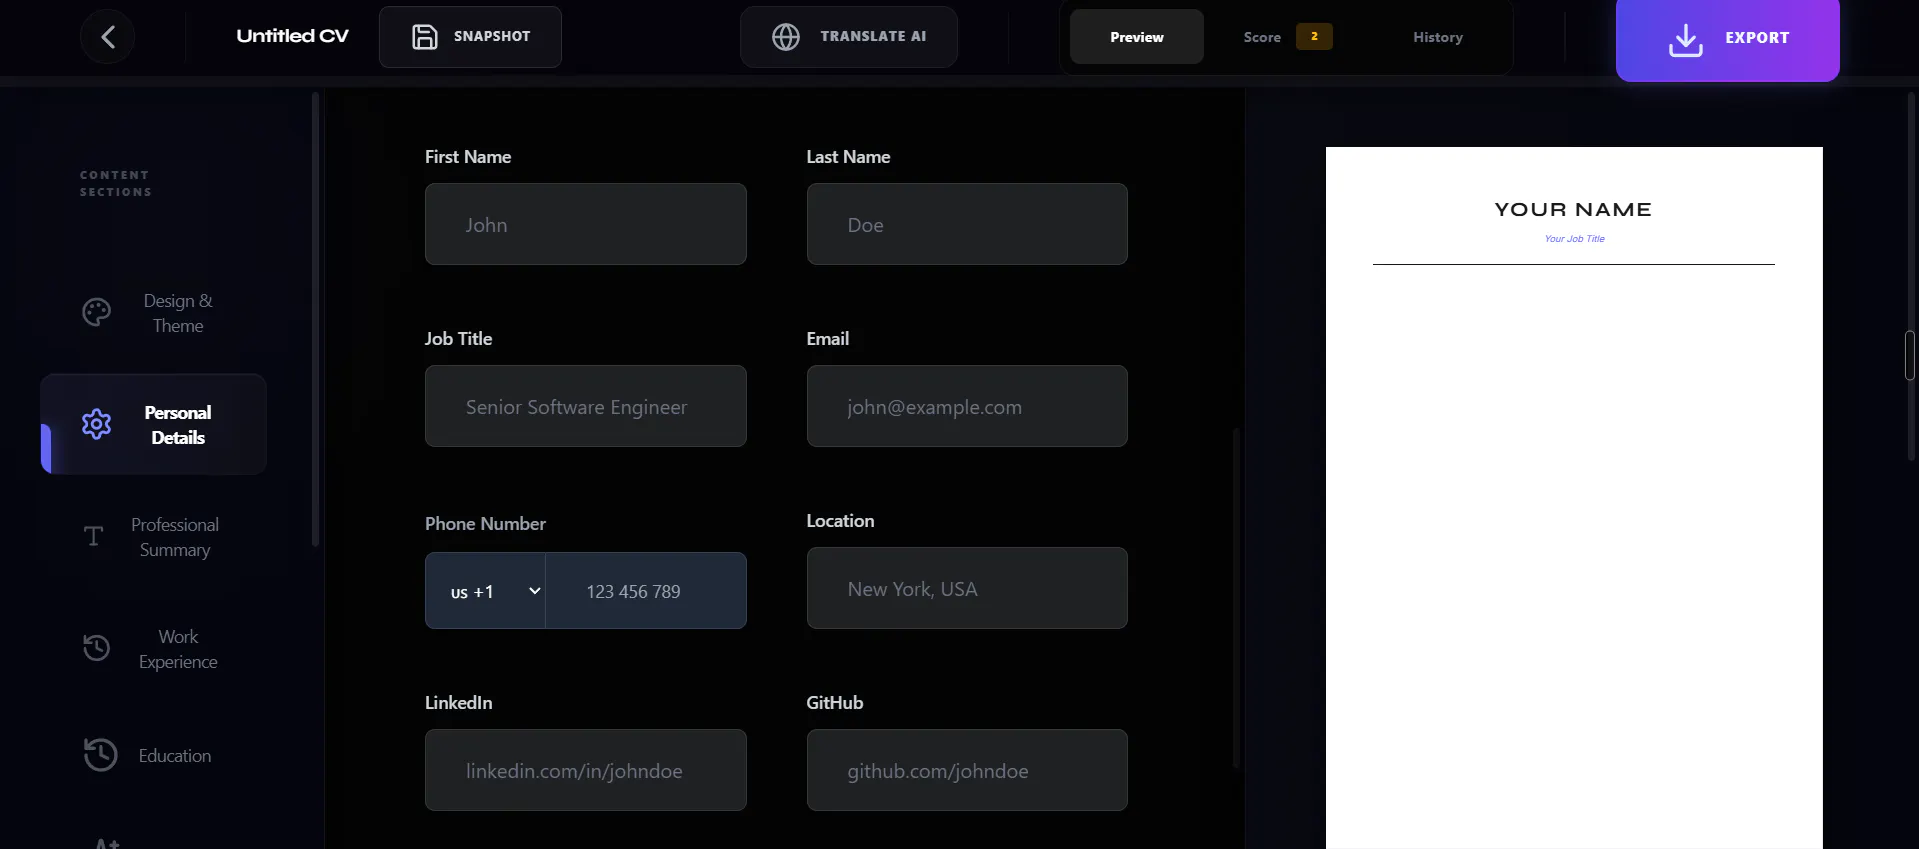This screenshot has width=1919, height=849.
Task: Save a SNAPSHOT of the CV
Action: [x=470, y=37]
